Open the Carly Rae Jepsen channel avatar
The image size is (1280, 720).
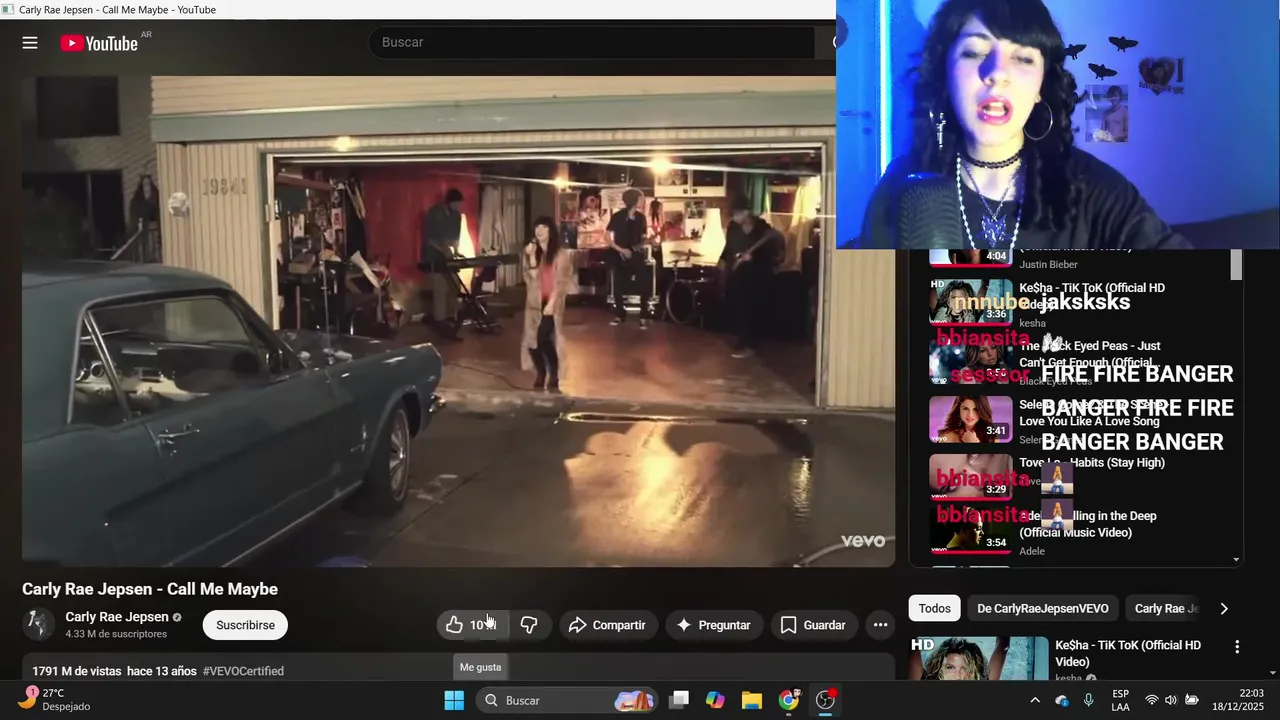[x=39, y=624]
